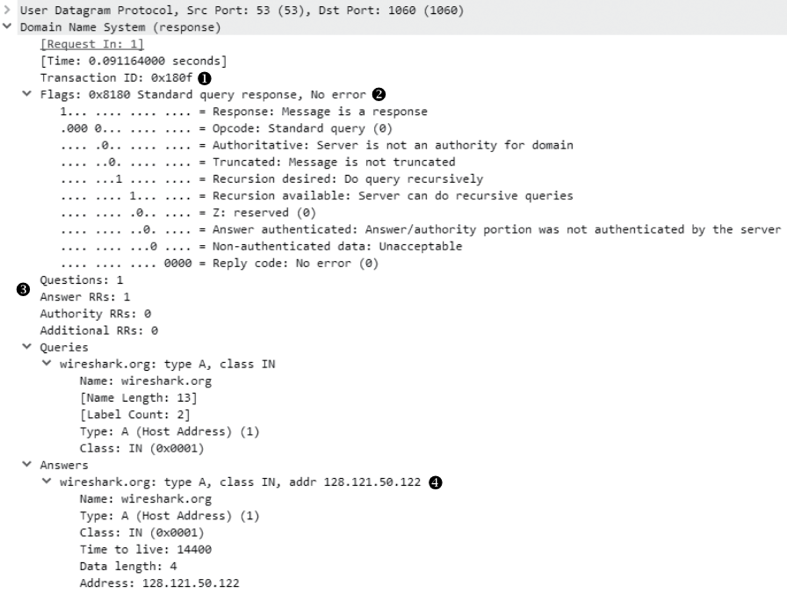Click the Name Length: 13 field
Image resolution: width=787 pixels, height=594 pixels.
(x=139, y=398)
